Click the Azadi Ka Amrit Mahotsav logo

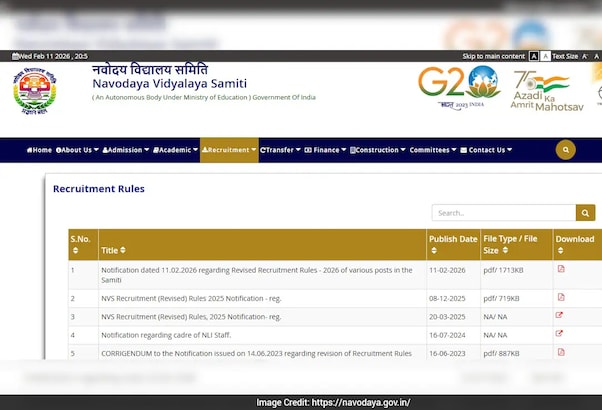(547, 91)
